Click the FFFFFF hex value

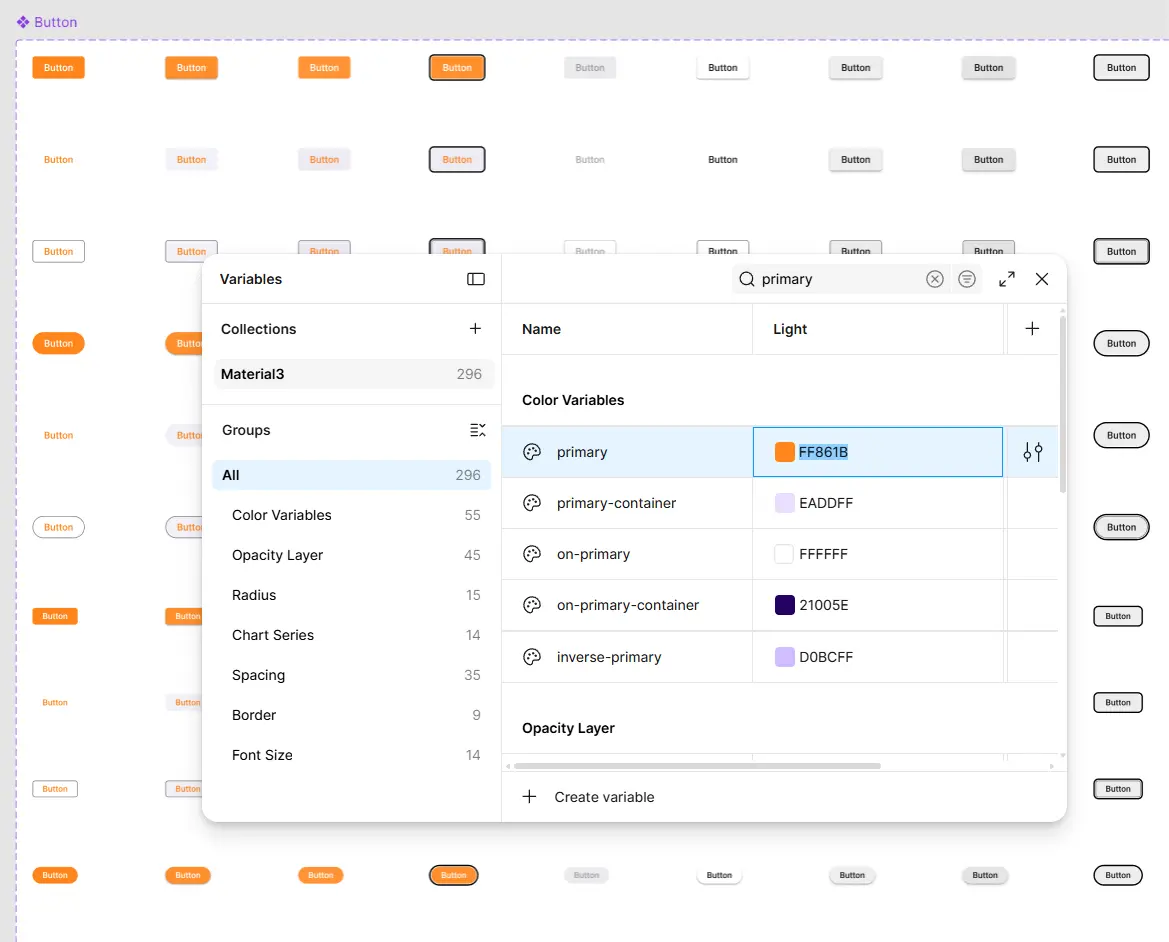[x=823, y=554]
